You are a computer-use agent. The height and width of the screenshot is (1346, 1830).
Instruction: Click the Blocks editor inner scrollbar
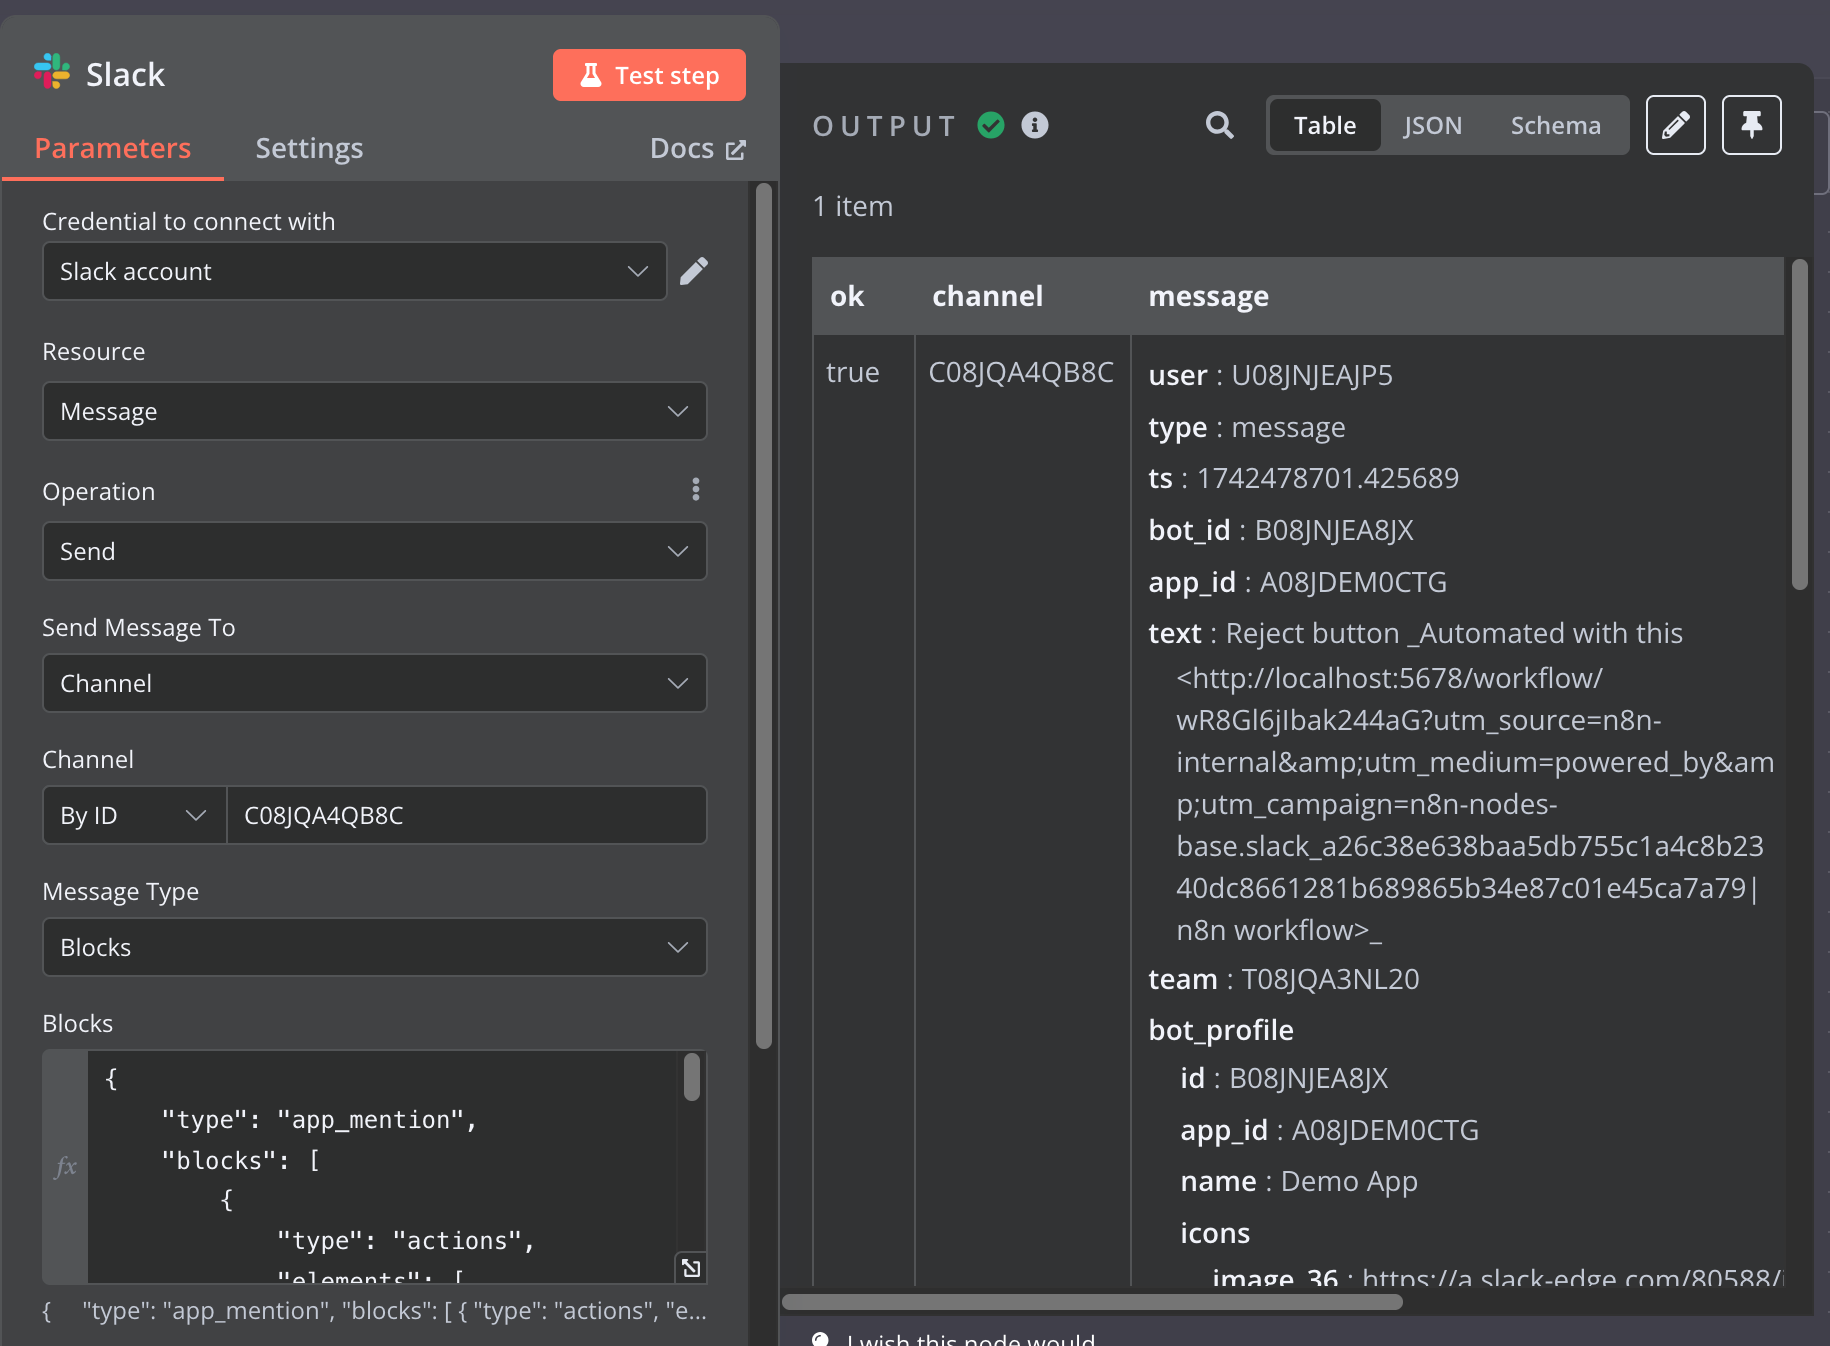click(x=692, y=1078)
